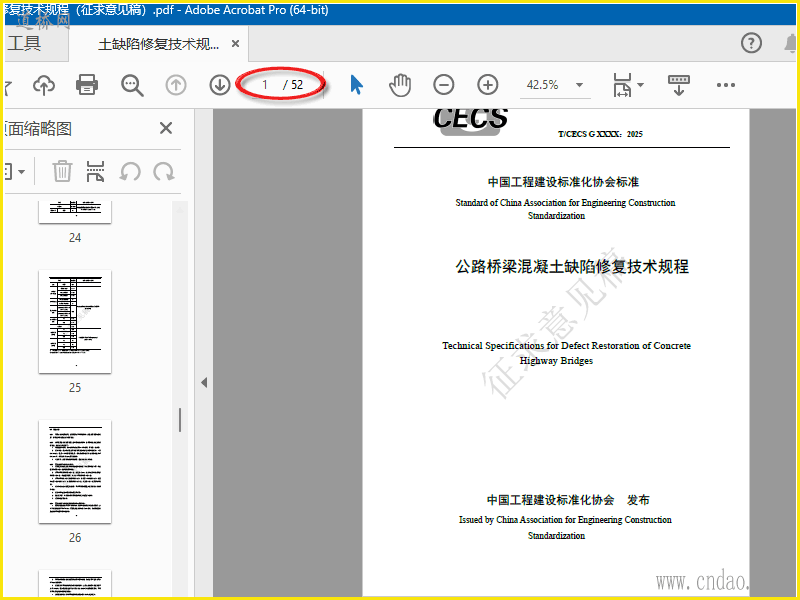Click the text 中国工程建设标准化协会 发布
Screen dimensions: 800x600
(x=568, y=500)
